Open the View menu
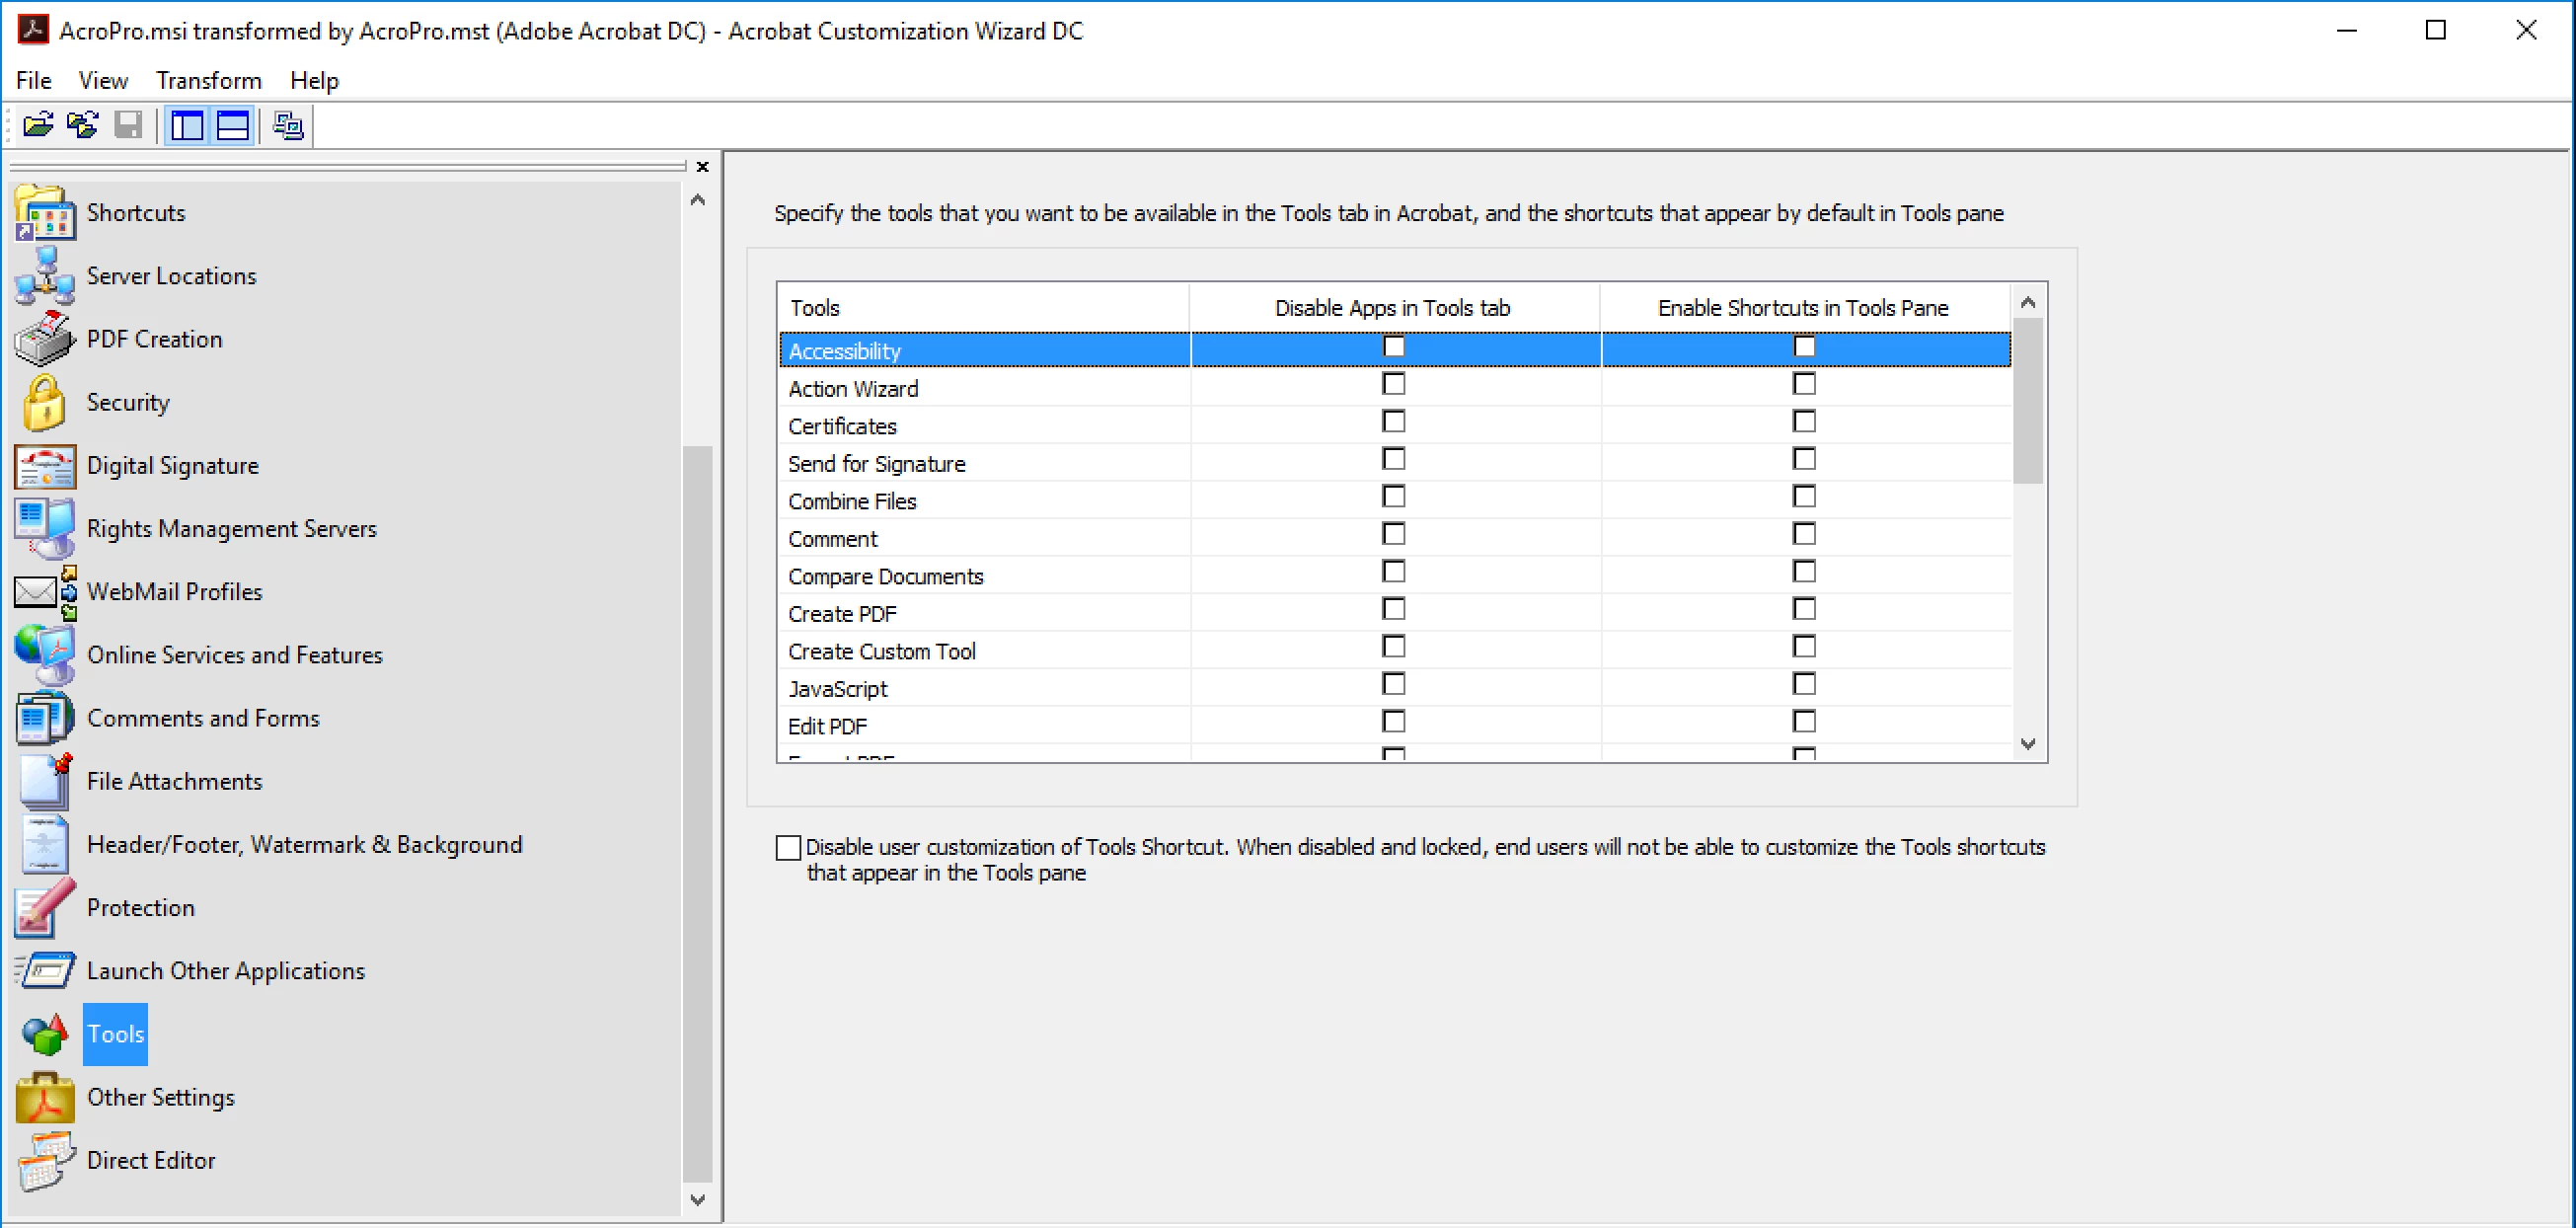 (x=103, y=80)
